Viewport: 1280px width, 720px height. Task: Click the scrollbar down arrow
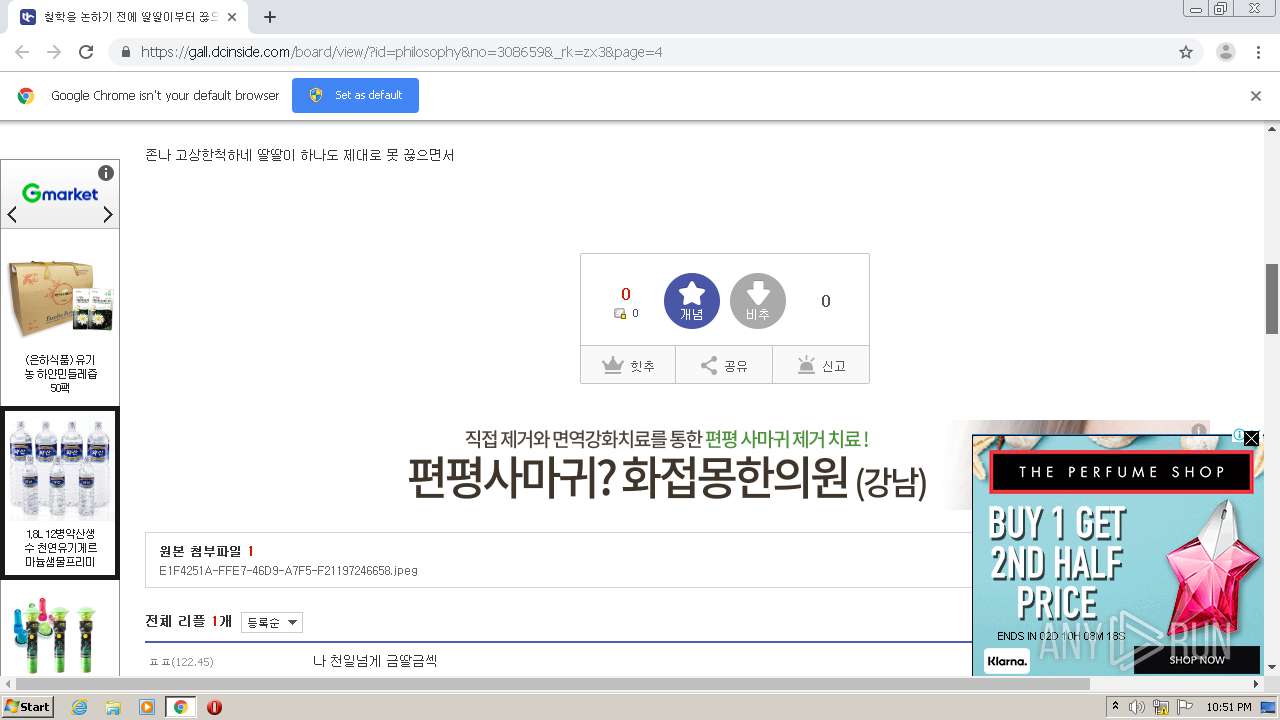point(1272,668)
